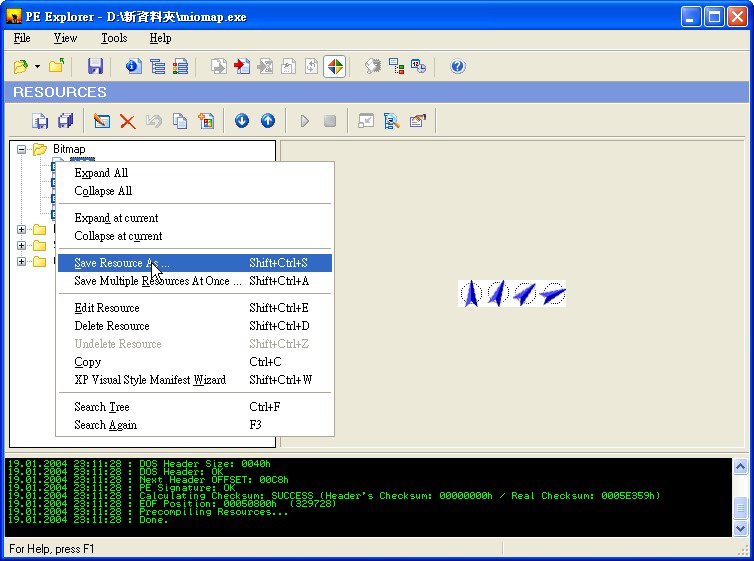Viewport: 754px width, 561px height.
Task: Choose Copy from context menu
Action: (x=195, y=362)
